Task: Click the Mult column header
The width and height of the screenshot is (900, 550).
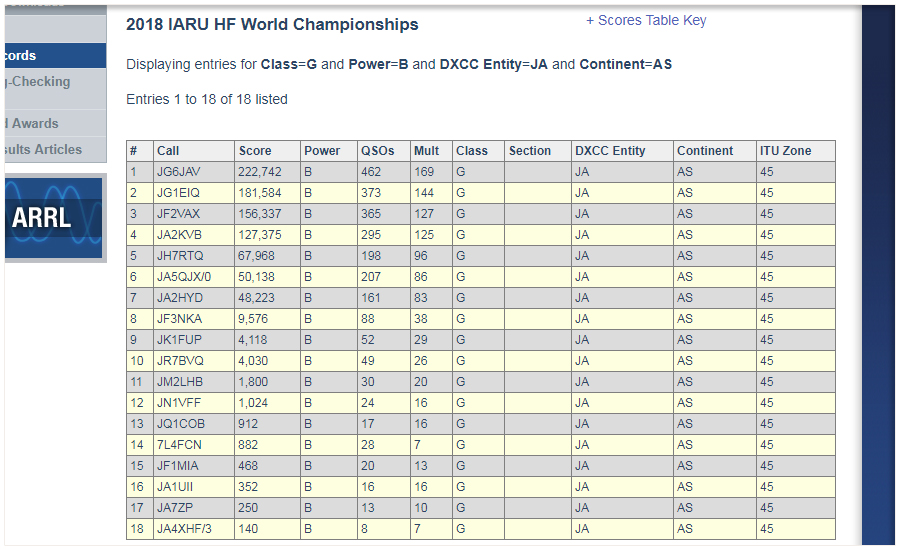Action: tap(426, 151)
